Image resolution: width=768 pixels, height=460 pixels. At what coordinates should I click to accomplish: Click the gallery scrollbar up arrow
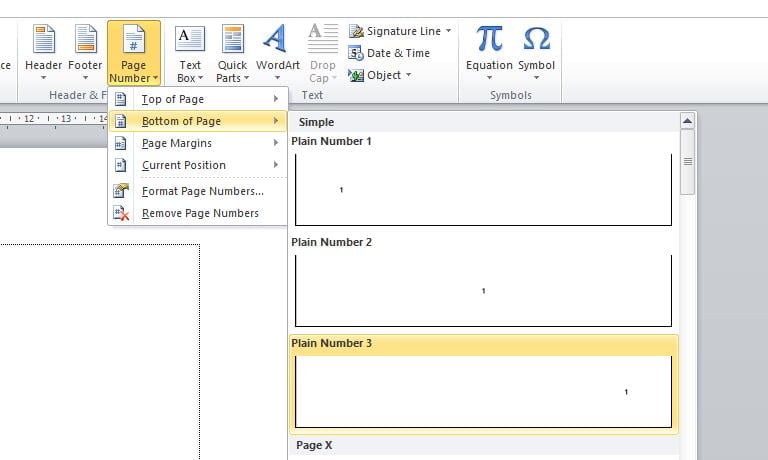tap(687, 121)
